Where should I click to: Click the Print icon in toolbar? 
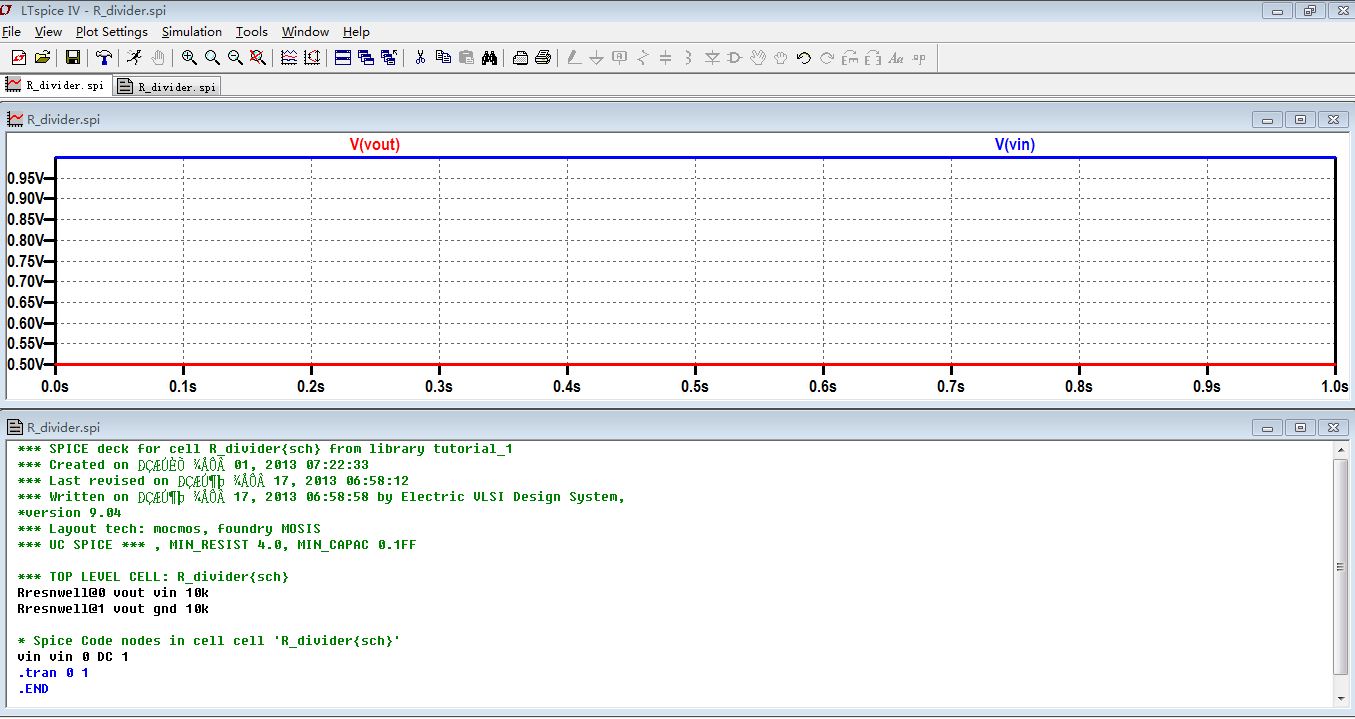(543, 58)
